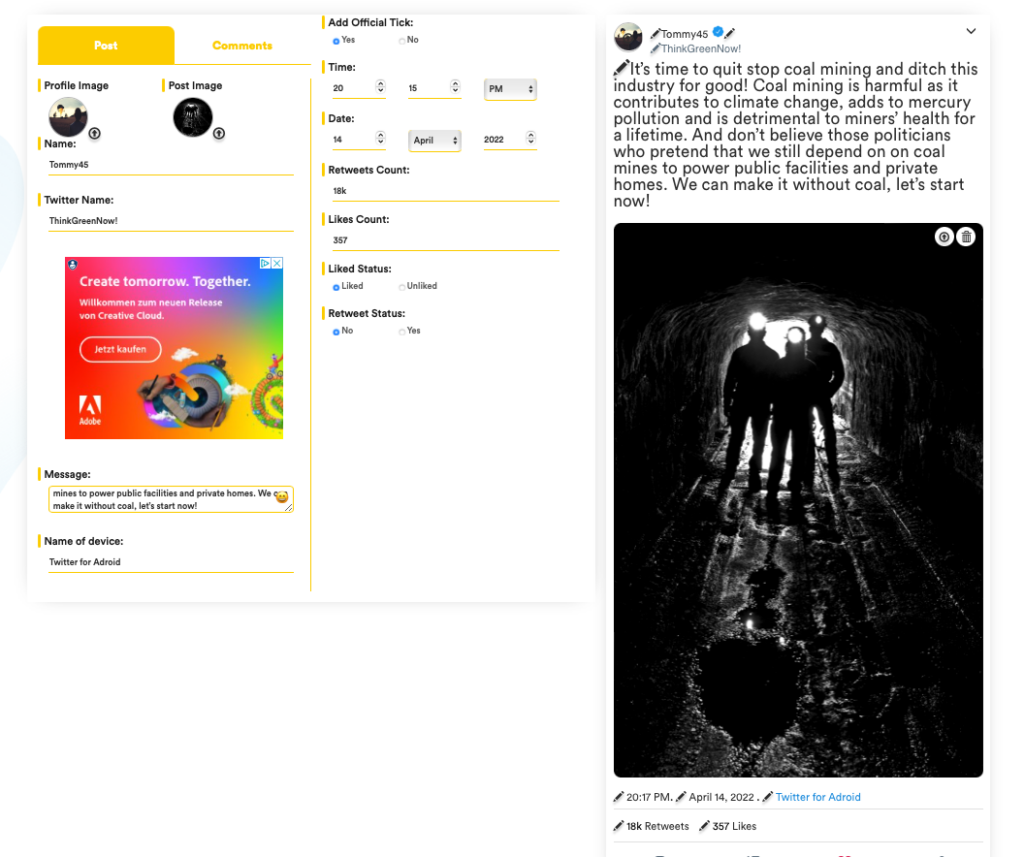
Task: Delete the post image with trash icon
Action: (x=966, y=236)
